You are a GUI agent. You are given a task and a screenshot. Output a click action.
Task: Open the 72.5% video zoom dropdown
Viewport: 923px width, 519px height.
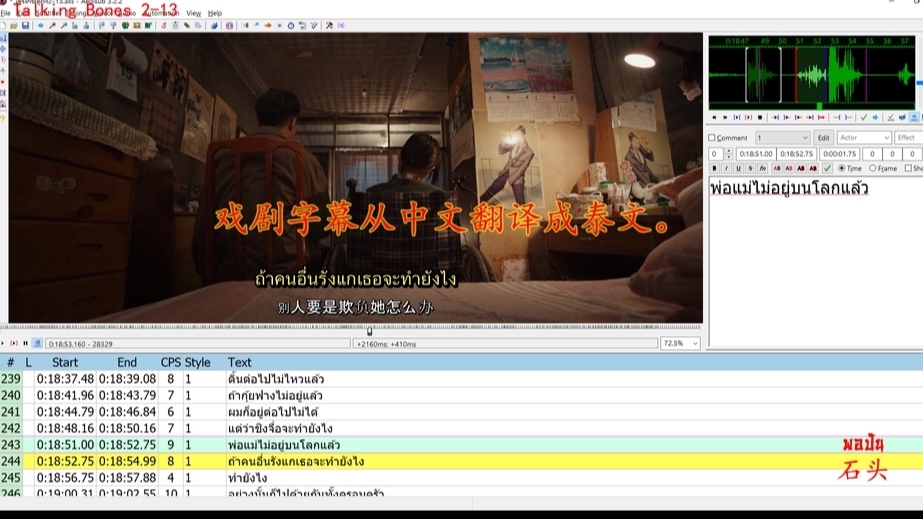pos(680,343)
